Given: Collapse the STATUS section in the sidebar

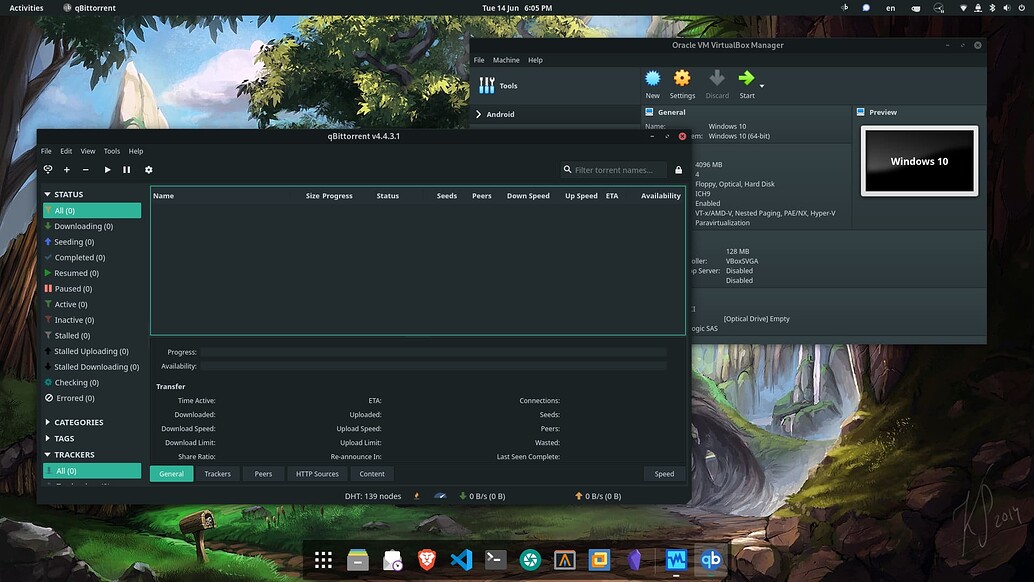Looking at the screenshot, I should tap(47, 195).
